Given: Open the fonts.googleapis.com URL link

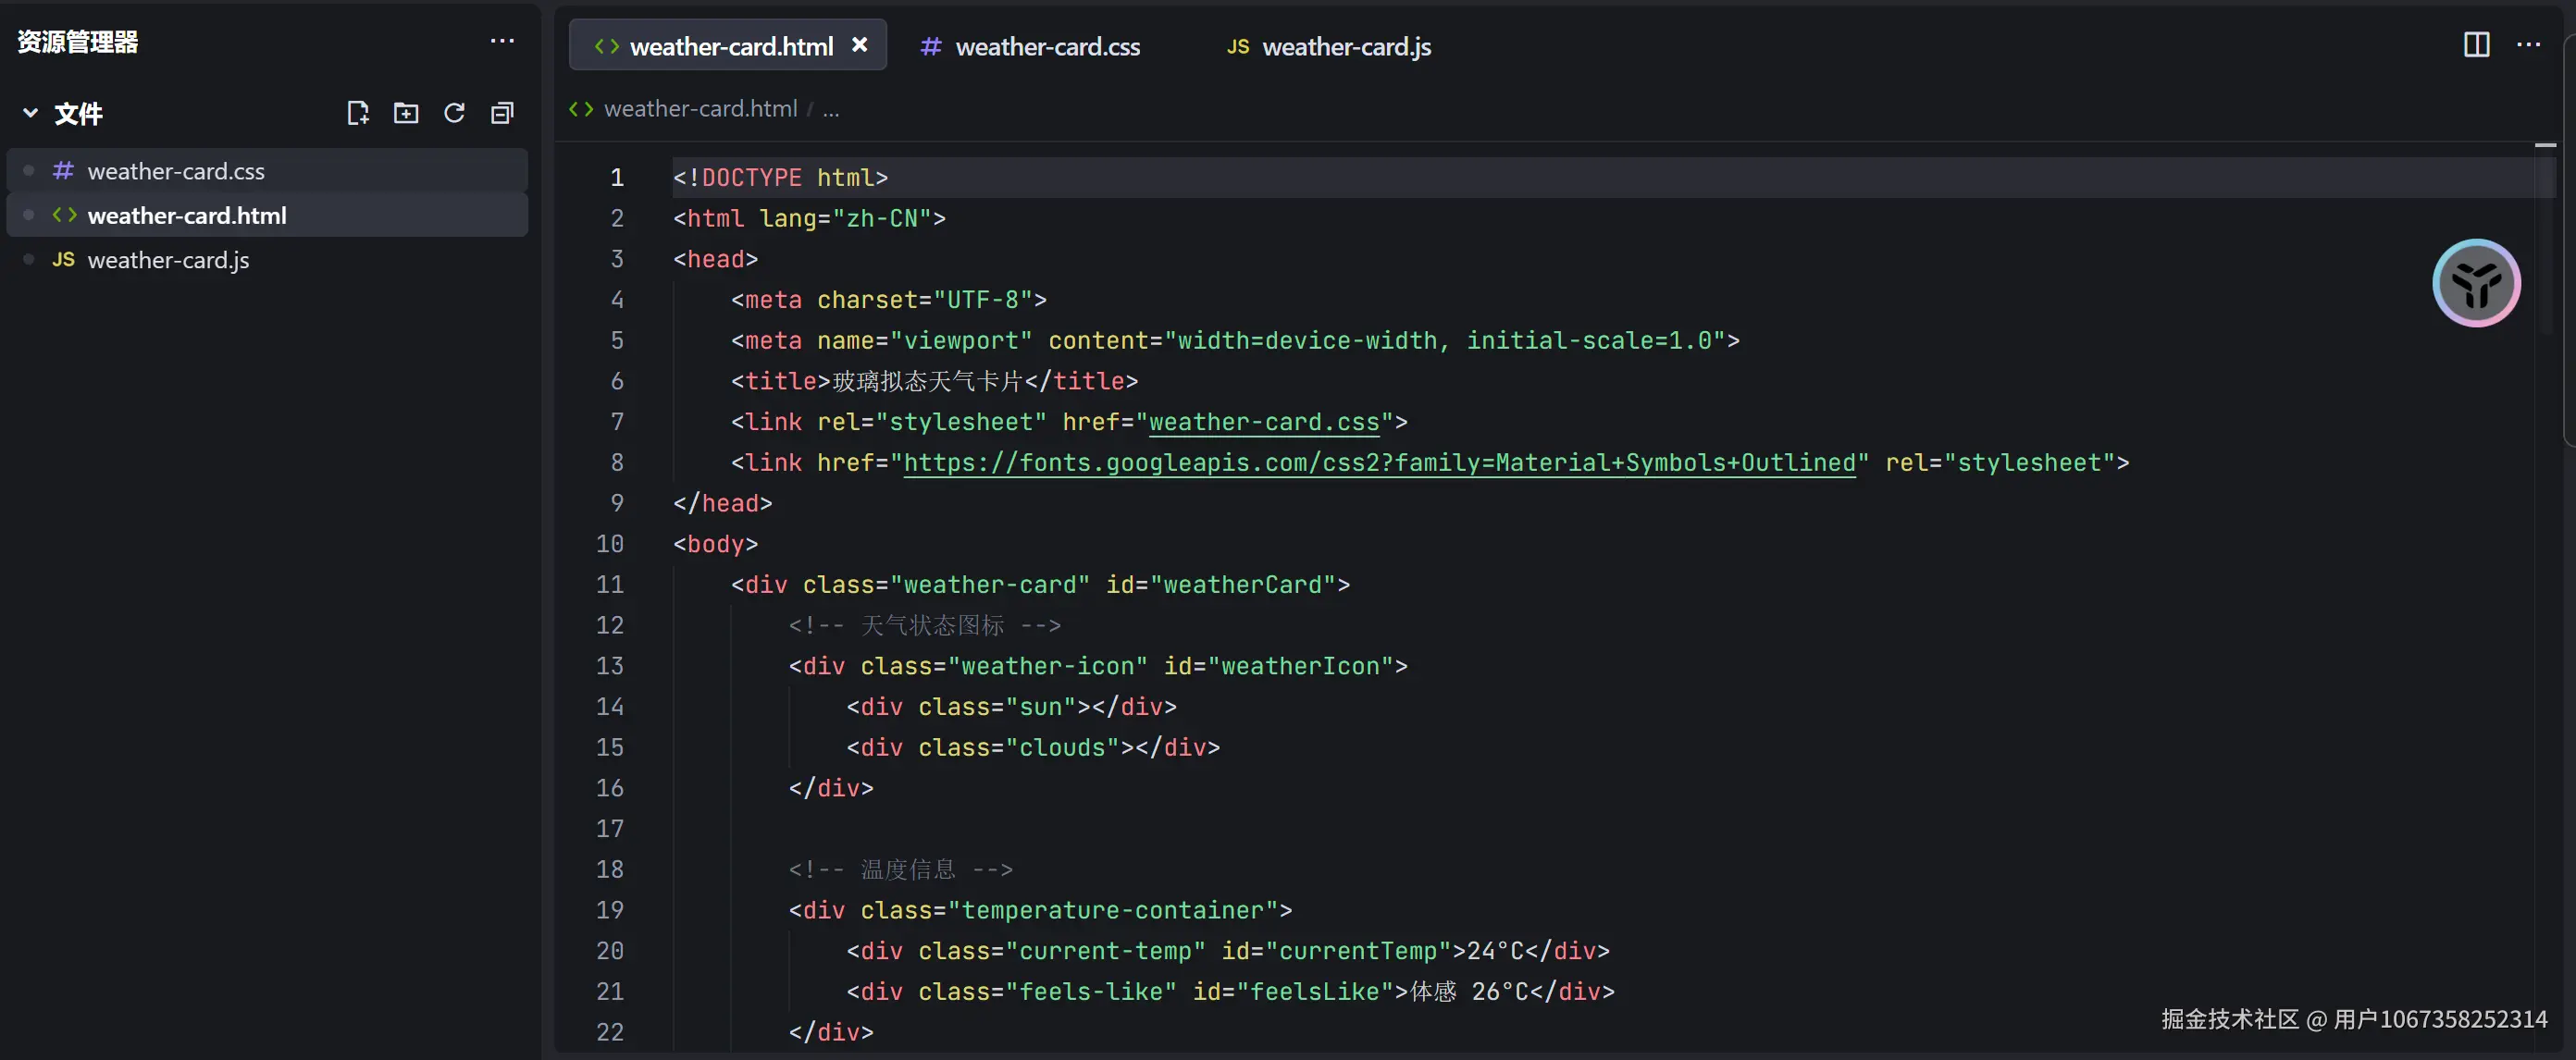Looking at the screenshot, I should (x=1379, y=463).
